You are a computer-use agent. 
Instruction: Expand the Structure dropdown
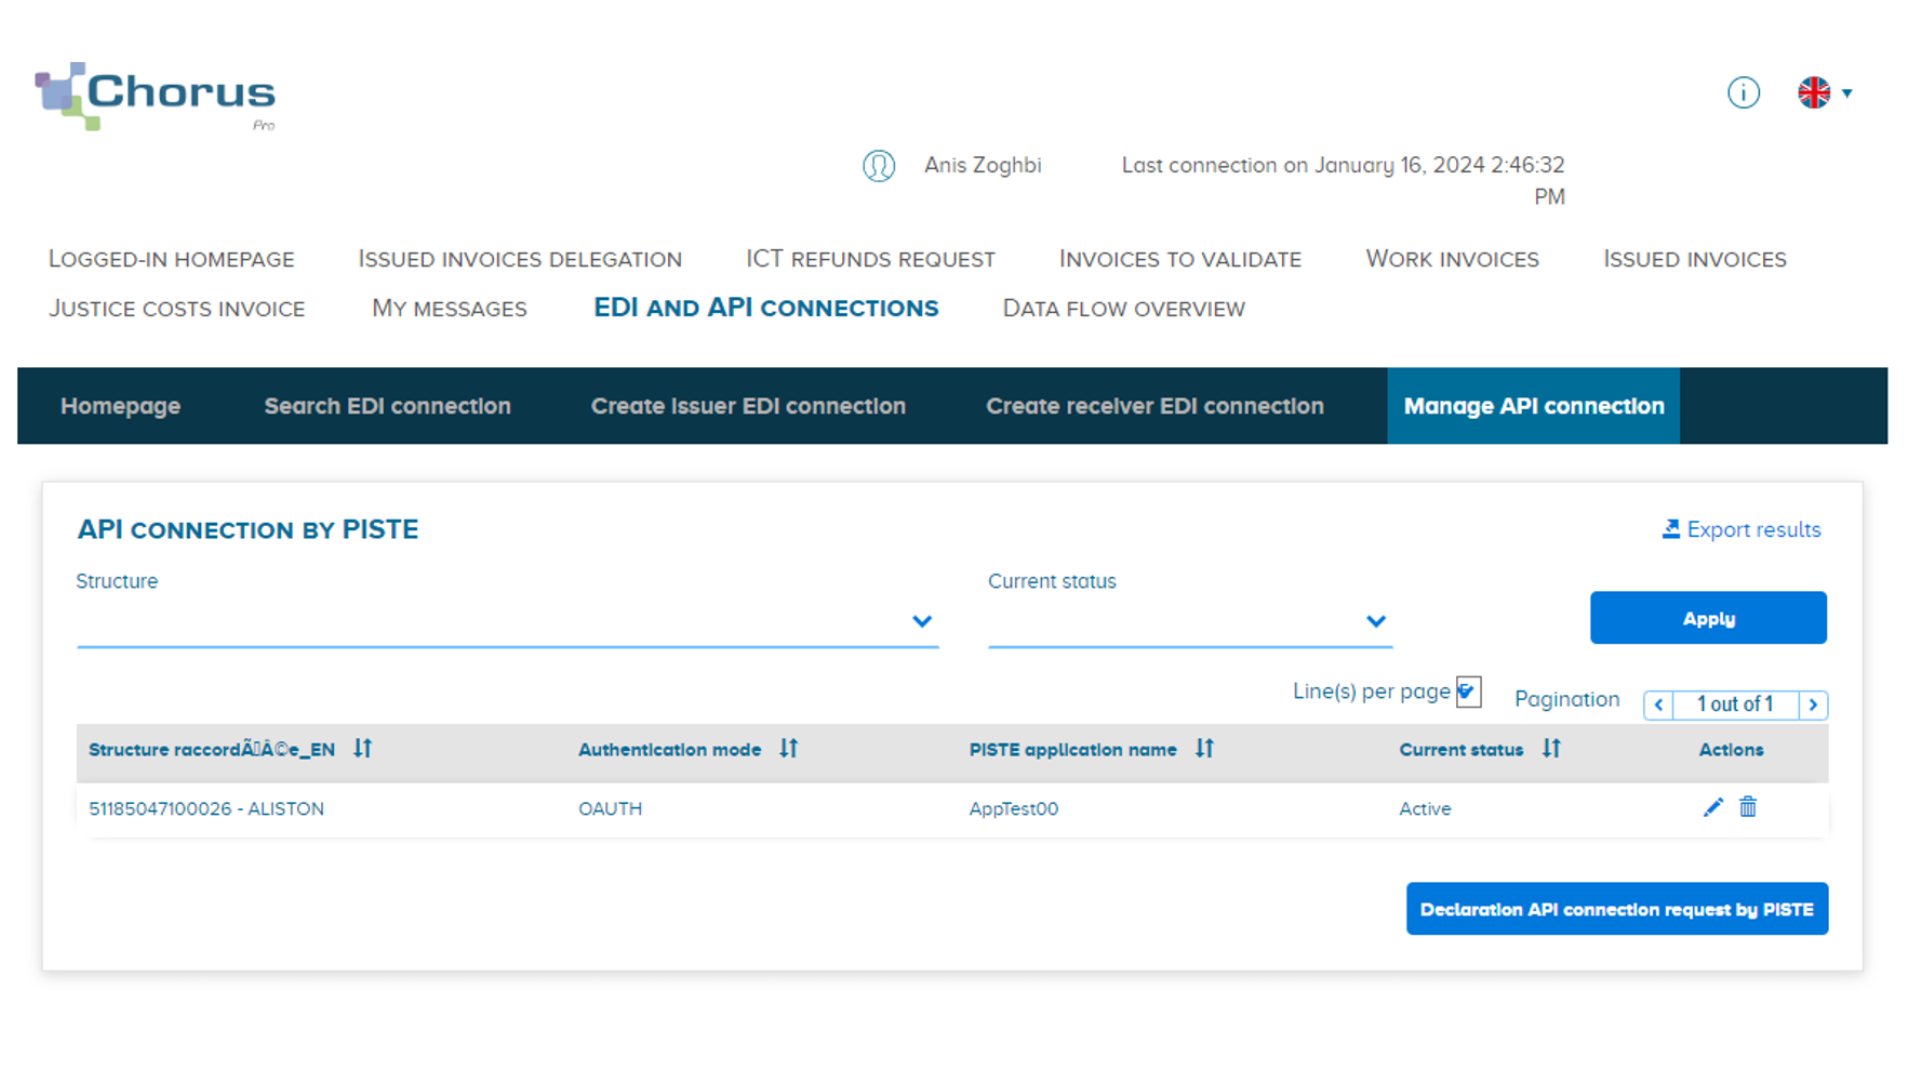coord(921,621)
